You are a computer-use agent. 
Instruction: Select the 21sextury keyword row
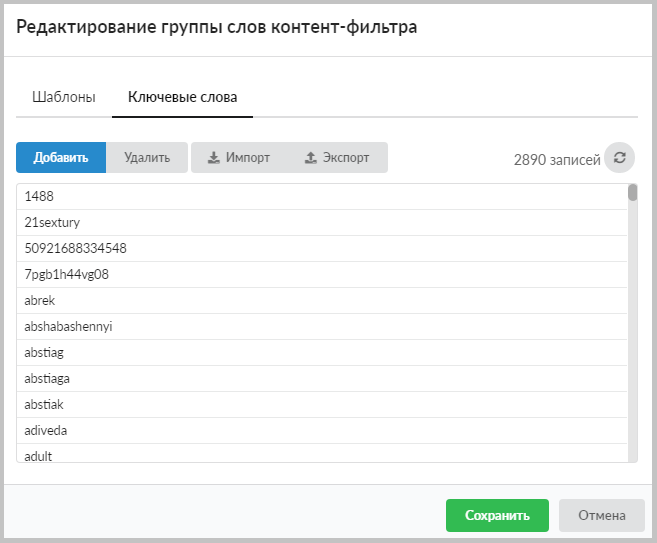[x=322, y=222]
